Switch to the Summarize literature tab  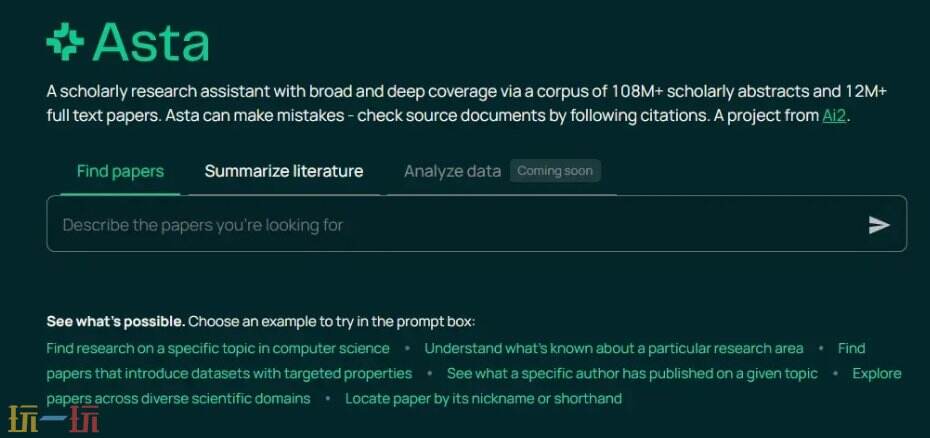click(x=283, y=171)
